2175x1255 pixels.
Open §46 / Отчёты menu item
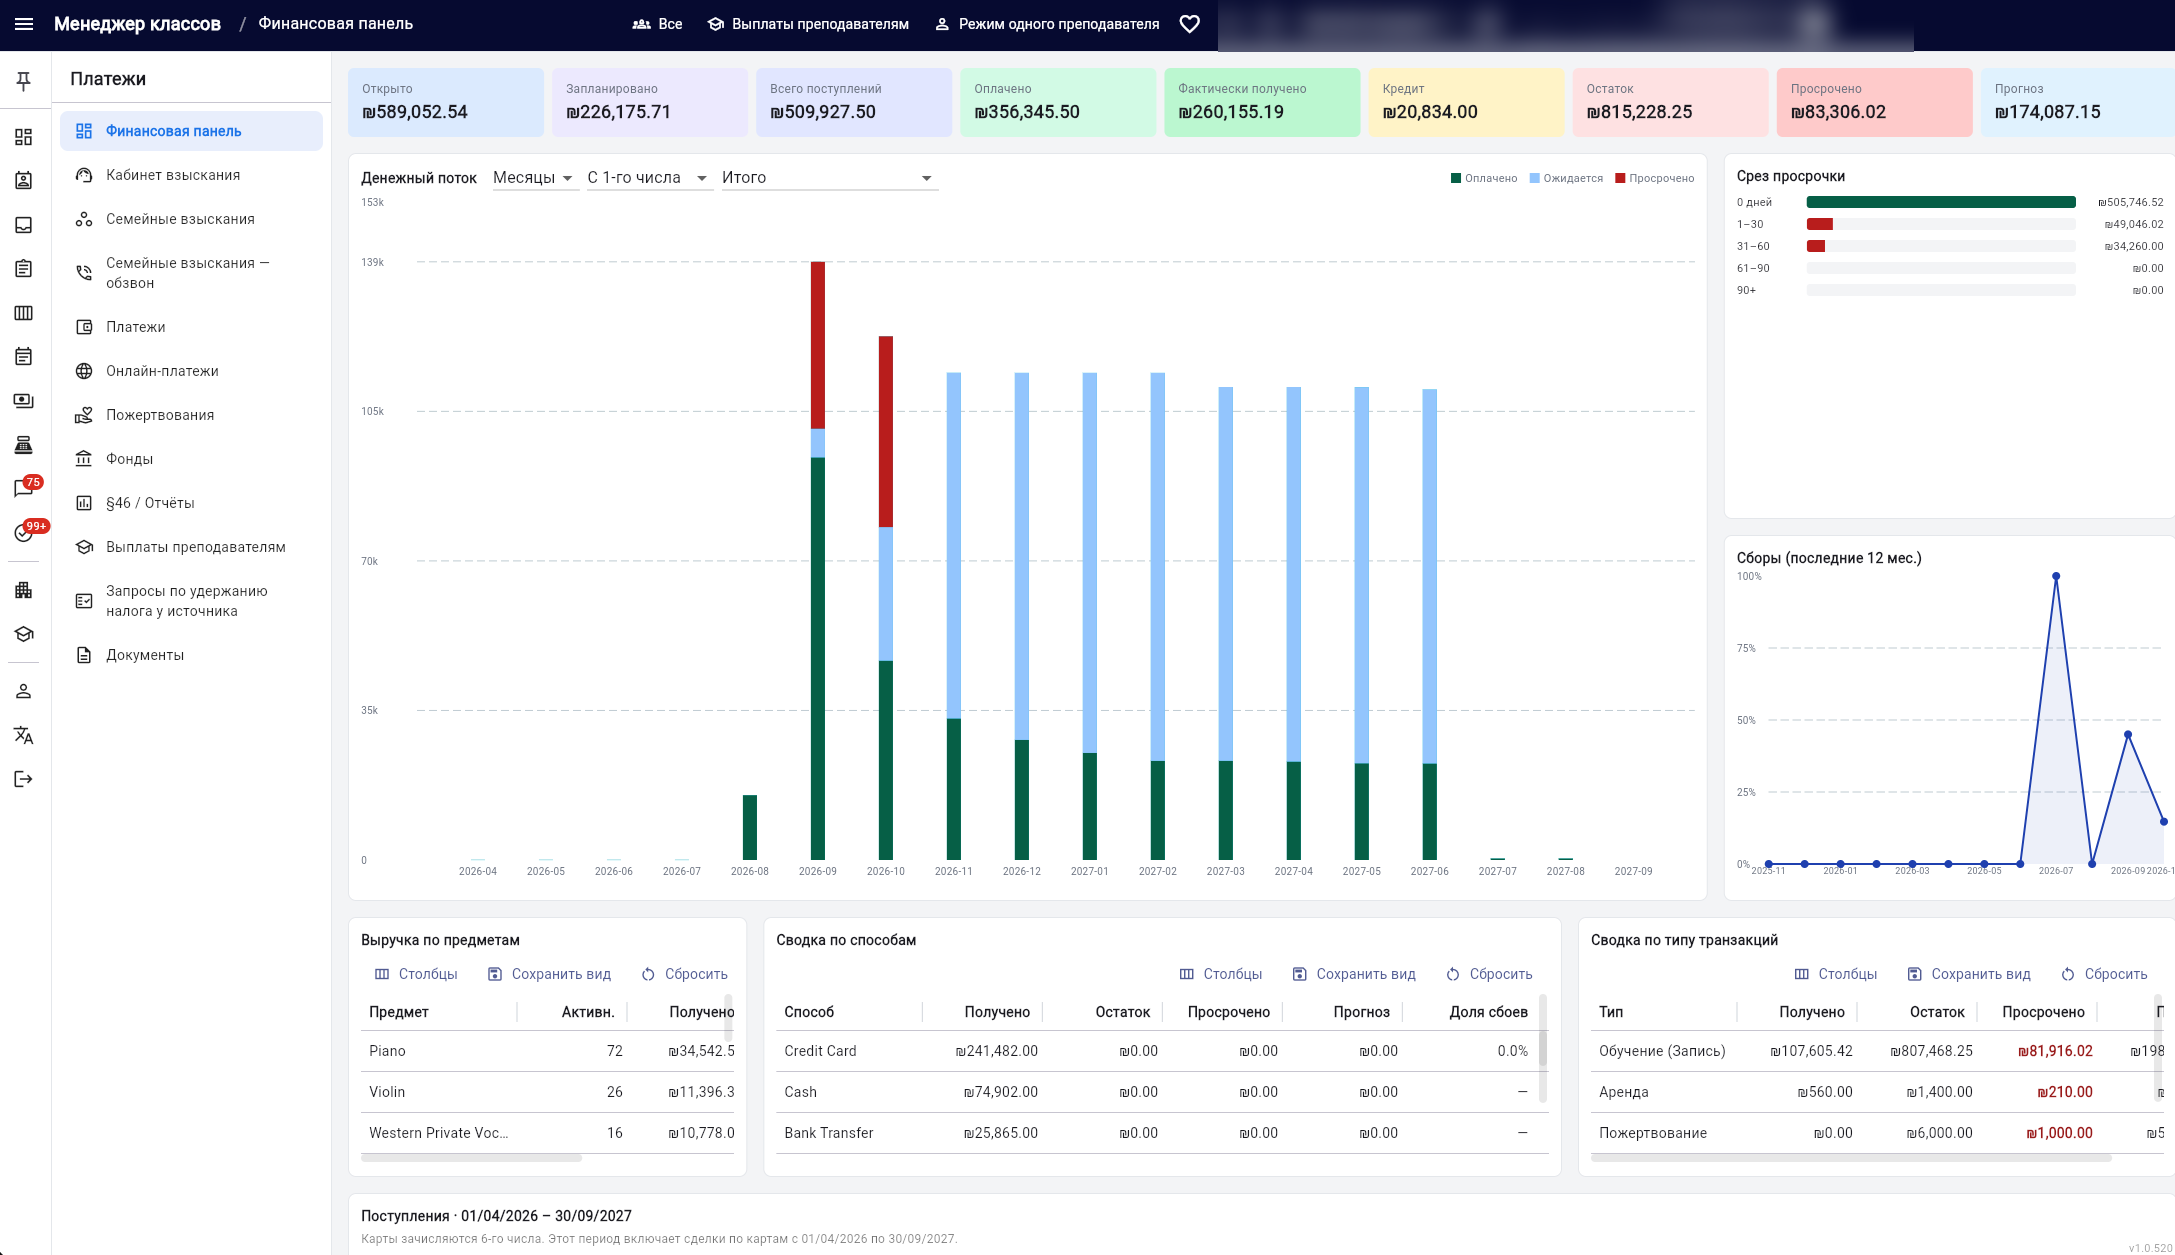pos(191,503)
